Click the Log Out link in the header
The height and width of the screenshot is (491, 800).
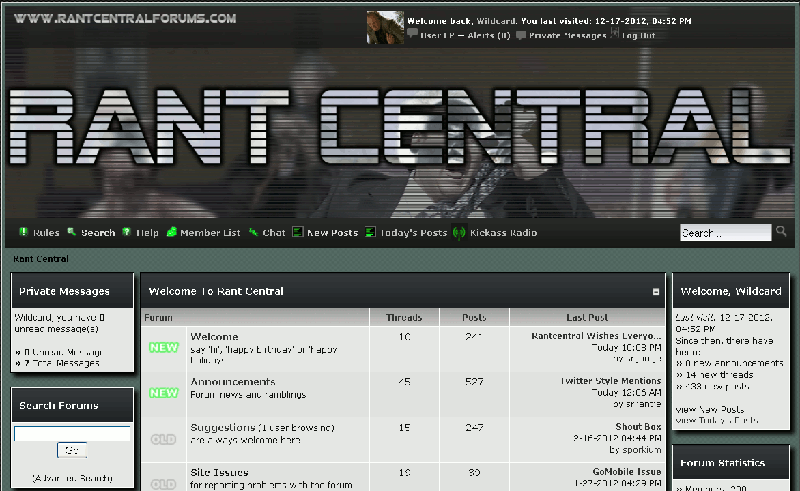[x=639, y=35]
